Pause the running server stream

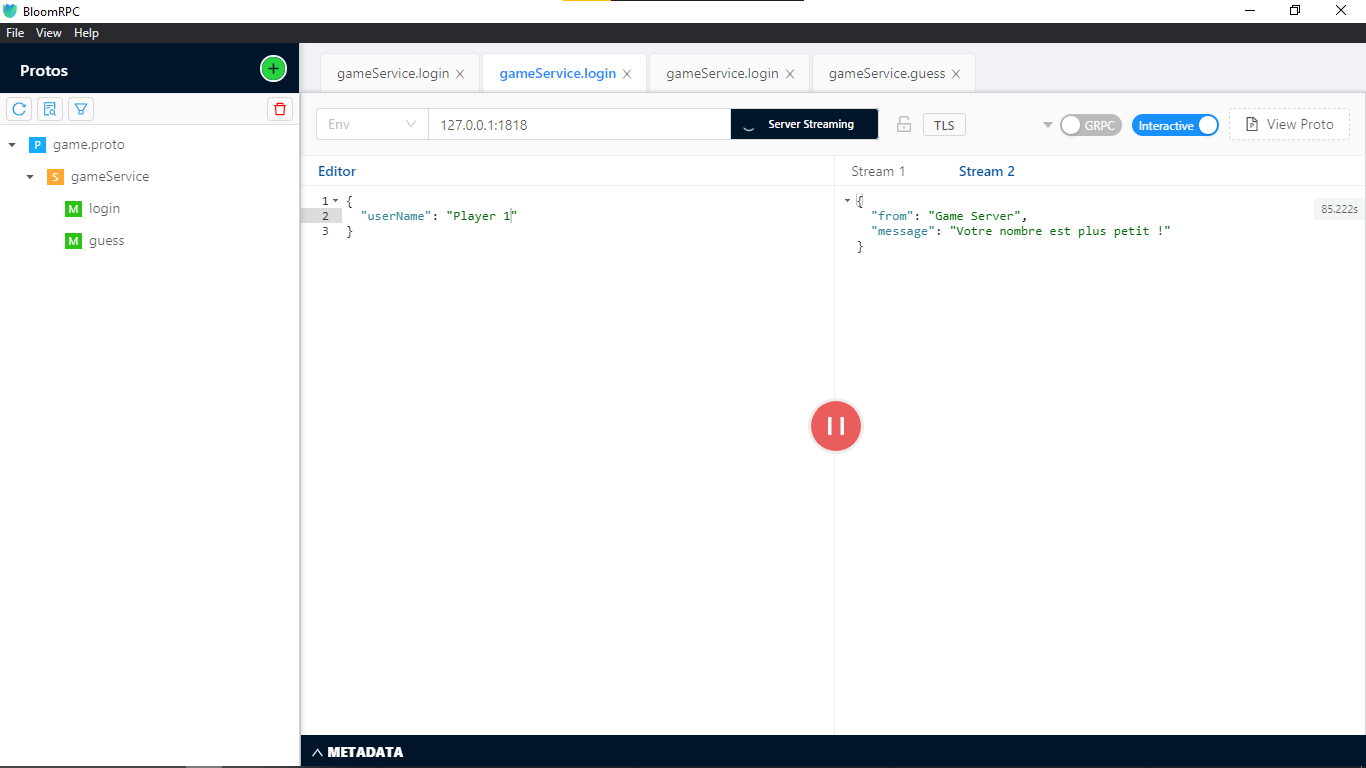[x=835, y=426]
